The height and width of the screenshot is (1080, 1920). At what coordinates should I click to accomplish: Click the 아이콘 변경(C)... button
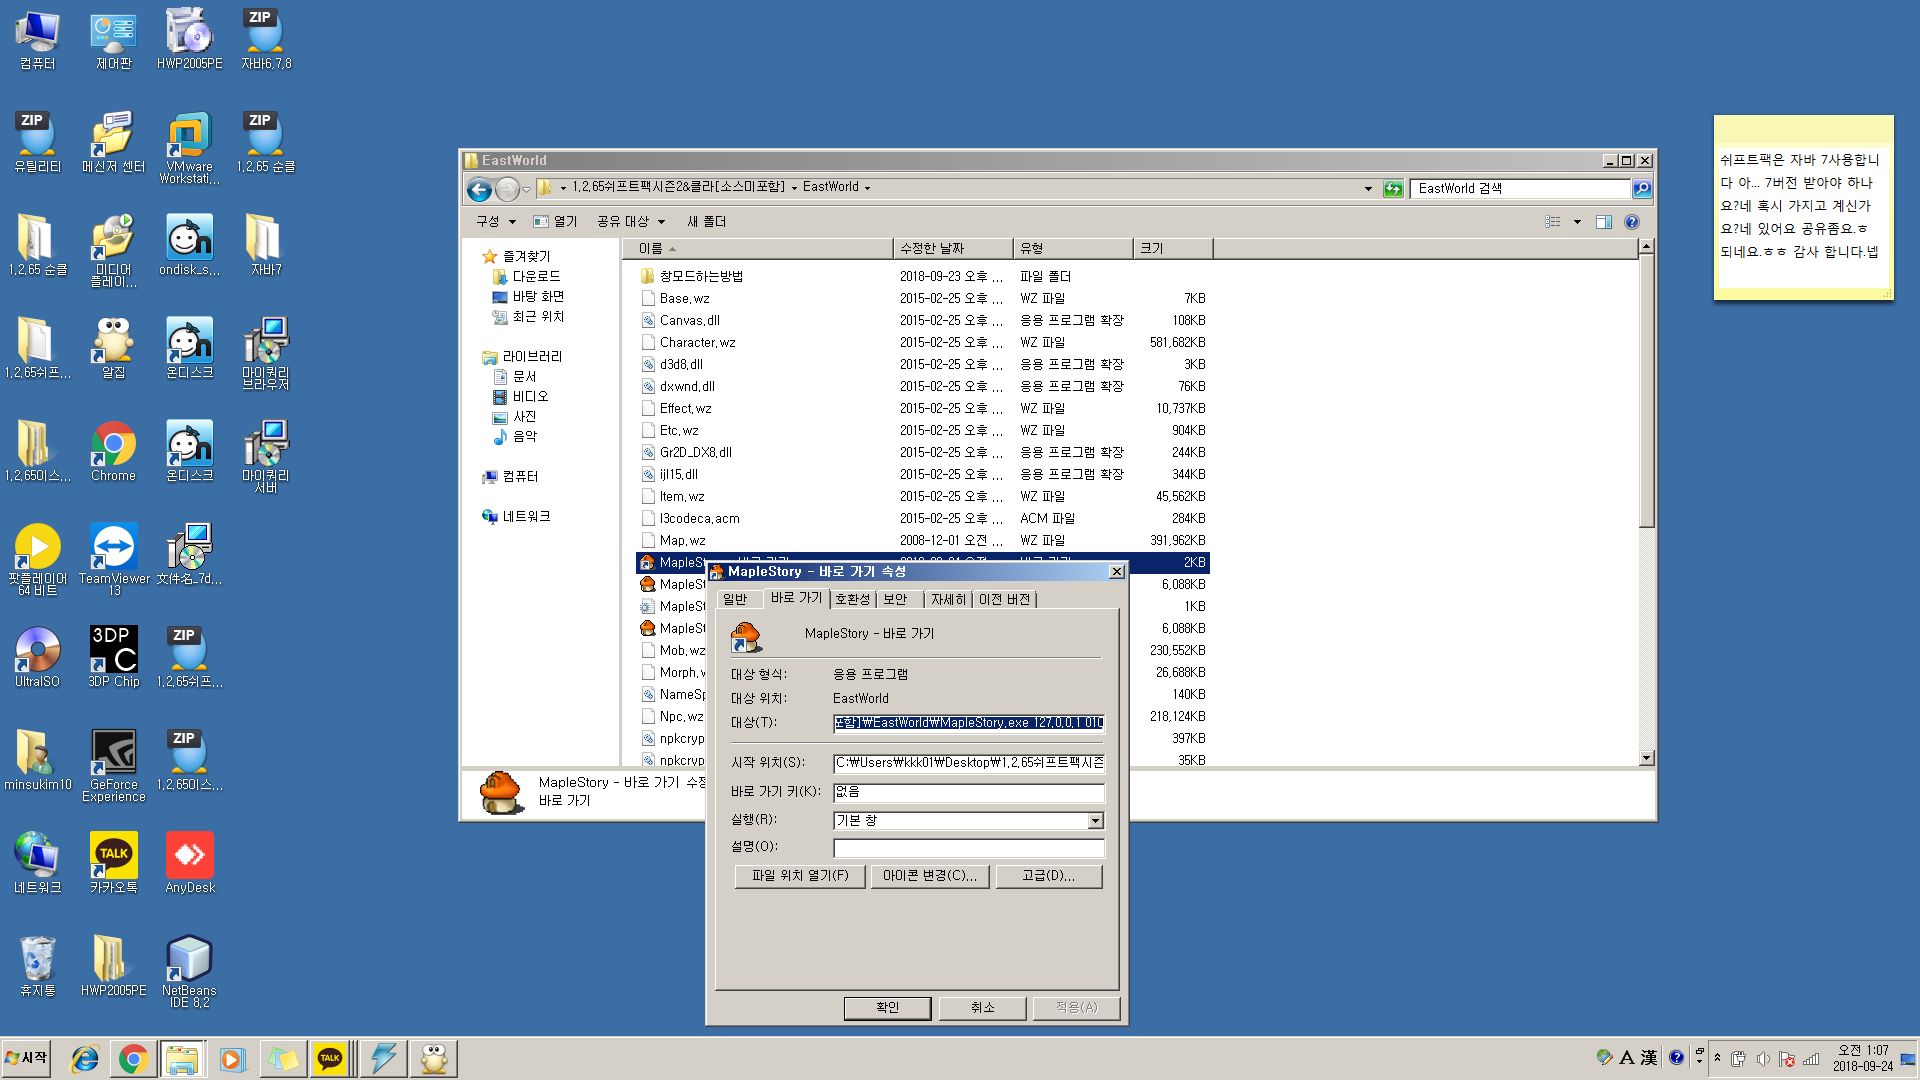tap(930, 876)
